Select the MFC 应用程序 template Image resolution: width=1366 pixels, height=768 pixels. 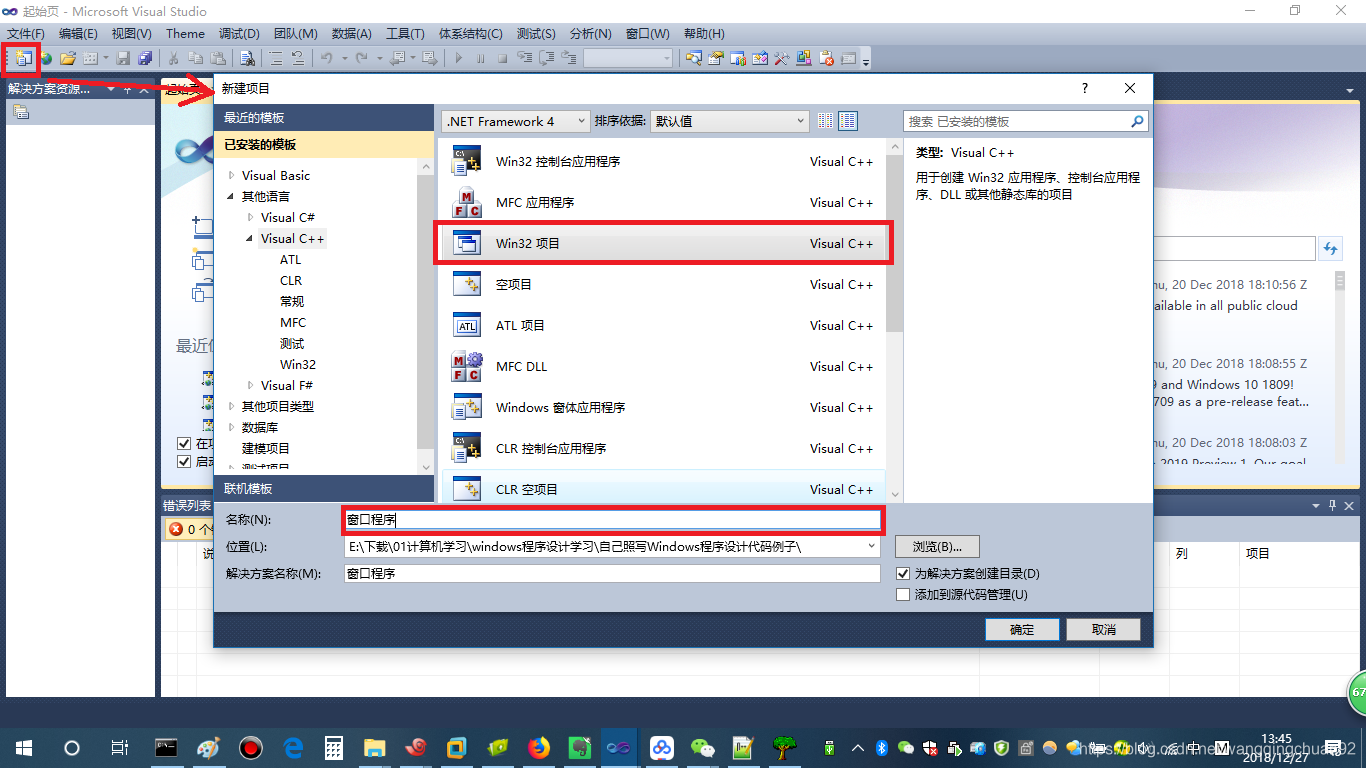point(663,202)
